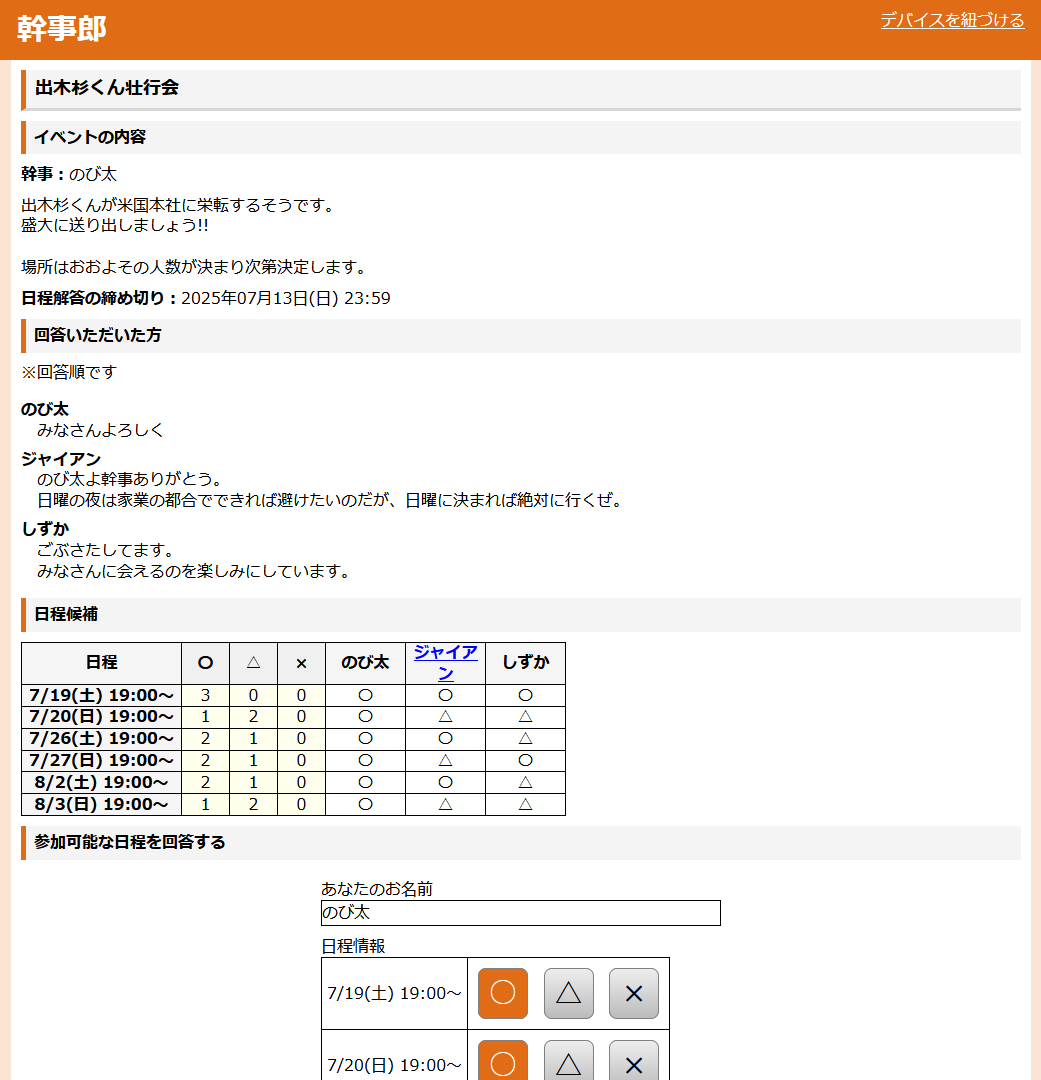The image size is (1041, 1080).
Task: Choose △ for 7/20(日) in the answer form
Action: click(569, 1062)
